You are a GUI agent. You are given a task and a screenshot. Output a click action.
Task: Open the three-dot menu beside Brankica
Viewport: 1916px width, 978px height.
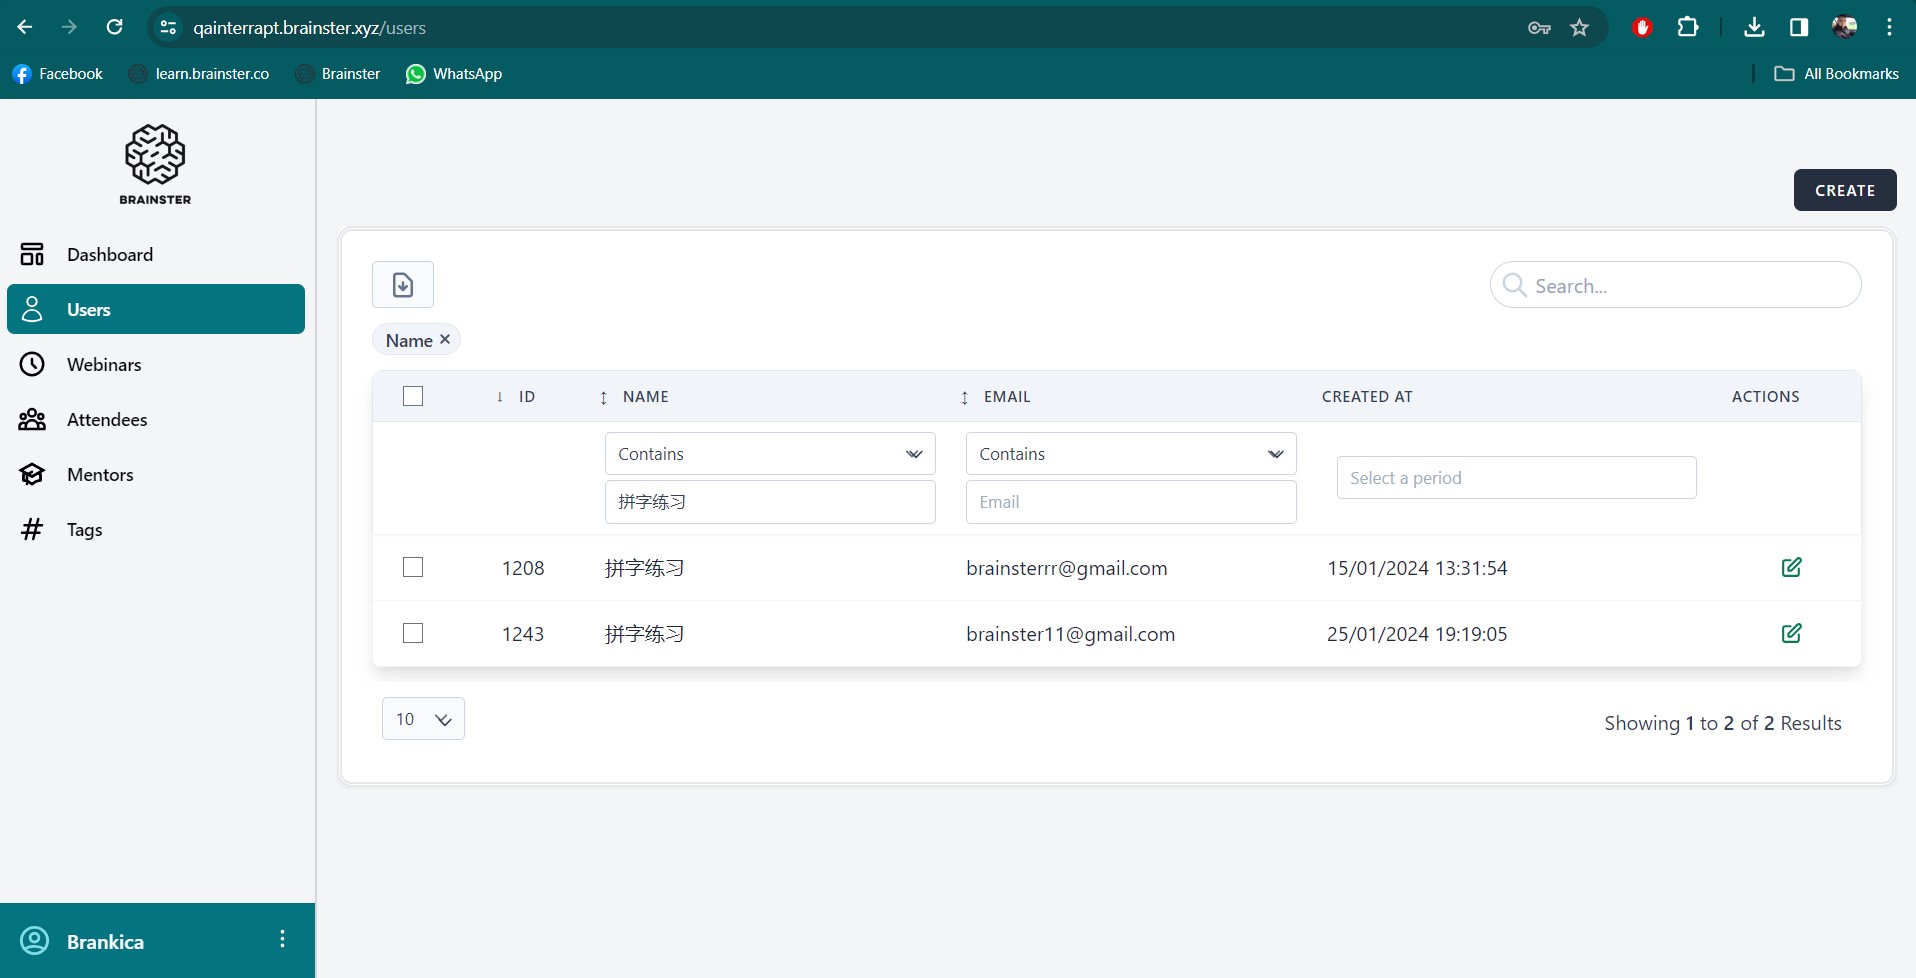(282, 939)
